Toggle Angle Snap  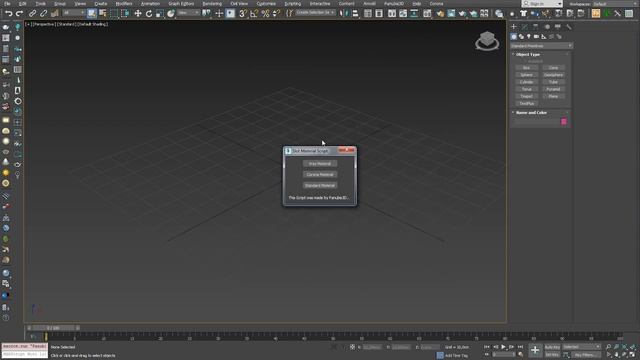(254, 13)
